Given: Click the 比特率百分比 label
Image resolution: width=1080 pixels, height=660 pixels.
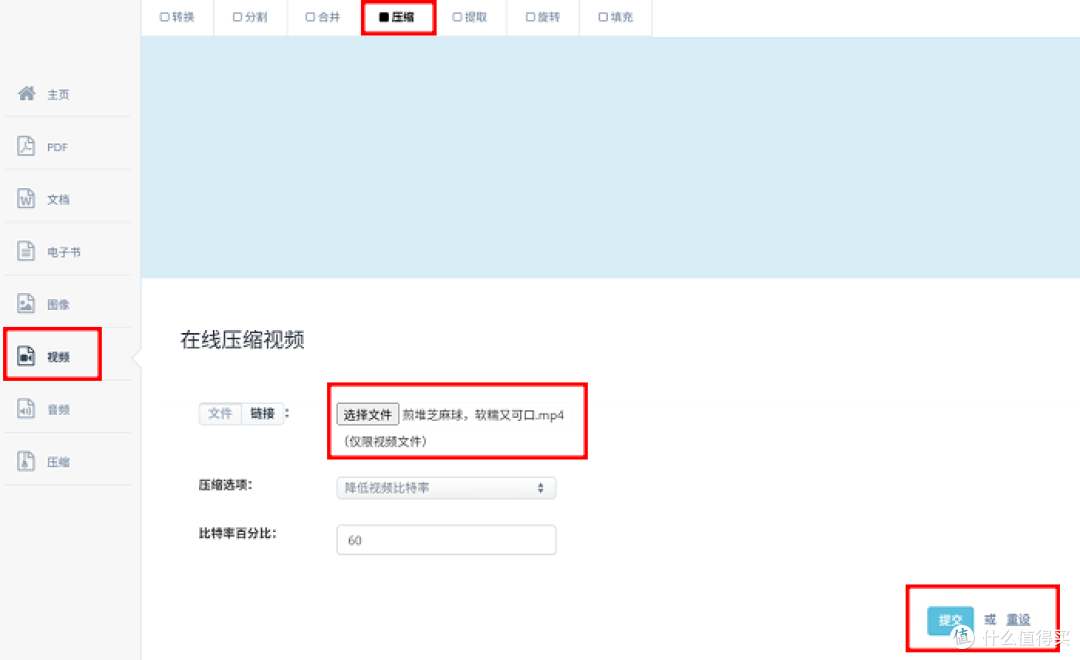Looking at the screenshot, I should pos(238,533).
